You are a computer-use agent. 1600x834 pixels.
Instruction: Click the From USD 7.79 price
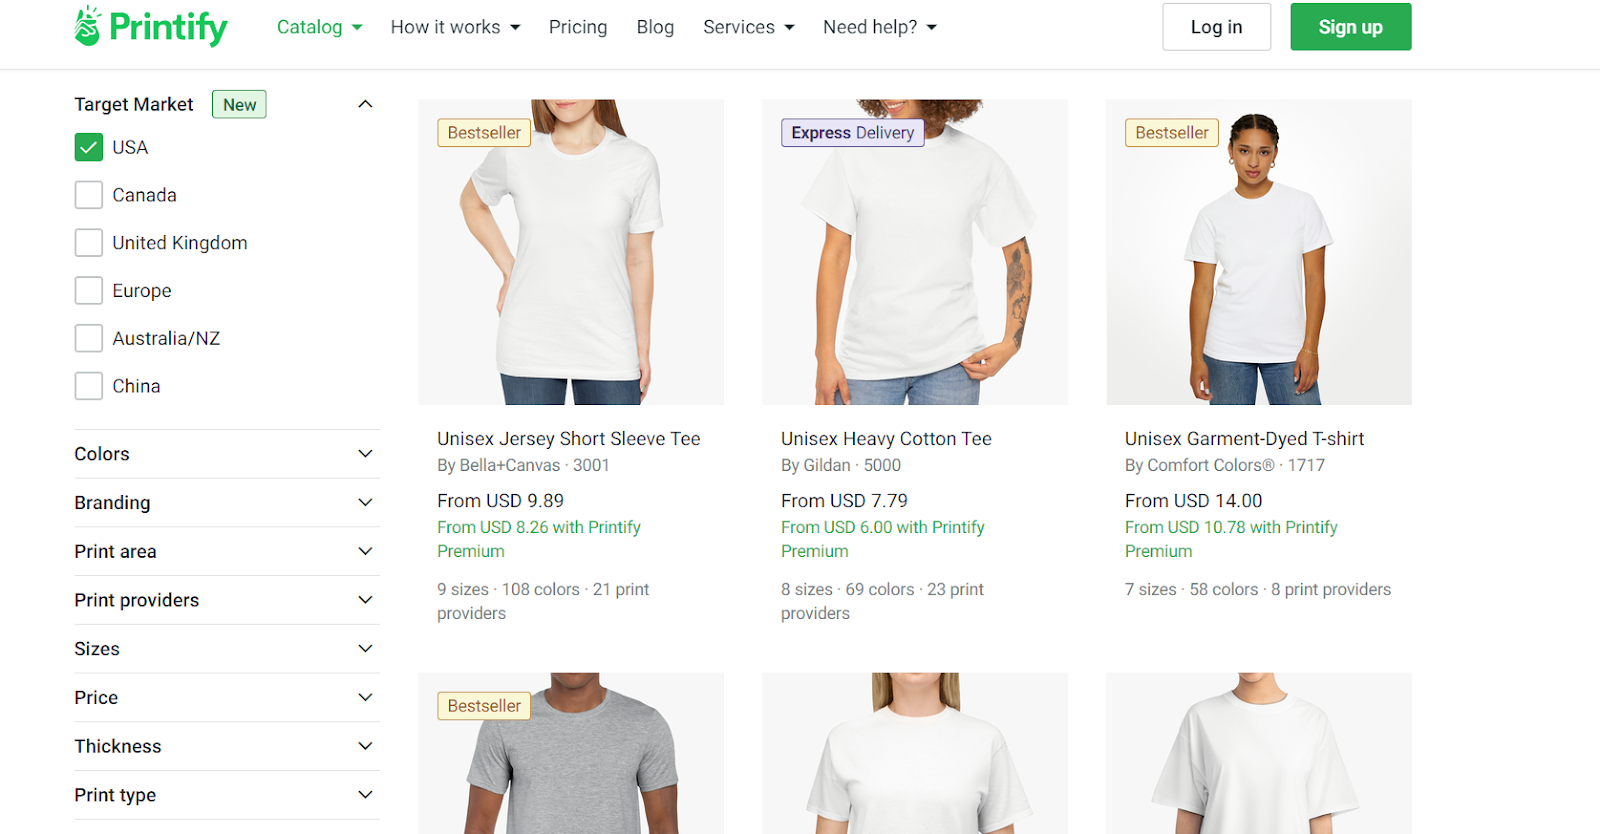coord(844,500)
